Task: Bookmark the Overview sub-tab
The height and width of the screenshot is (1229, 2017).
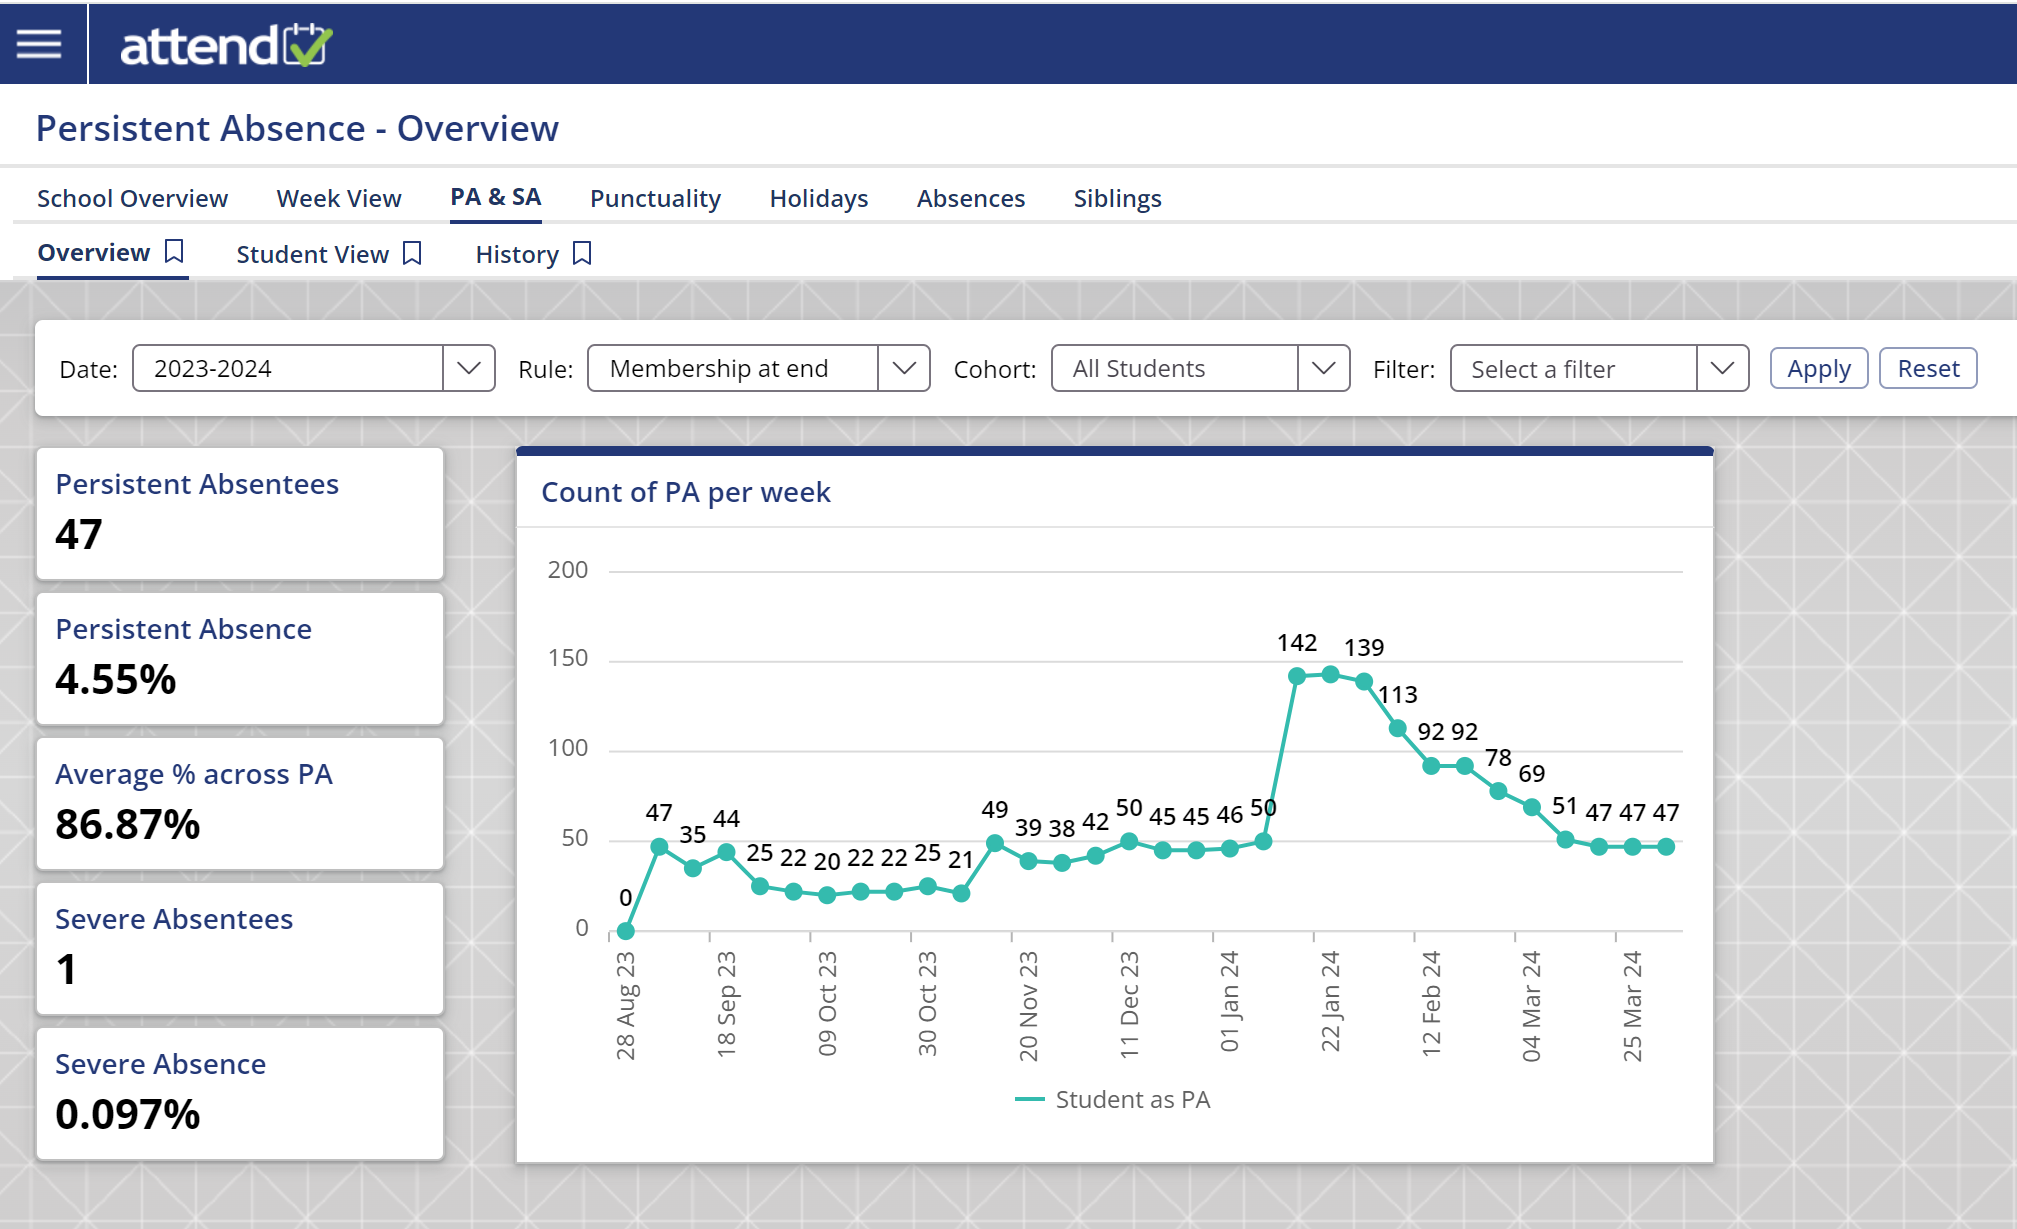Action: (x=174, y=251)
